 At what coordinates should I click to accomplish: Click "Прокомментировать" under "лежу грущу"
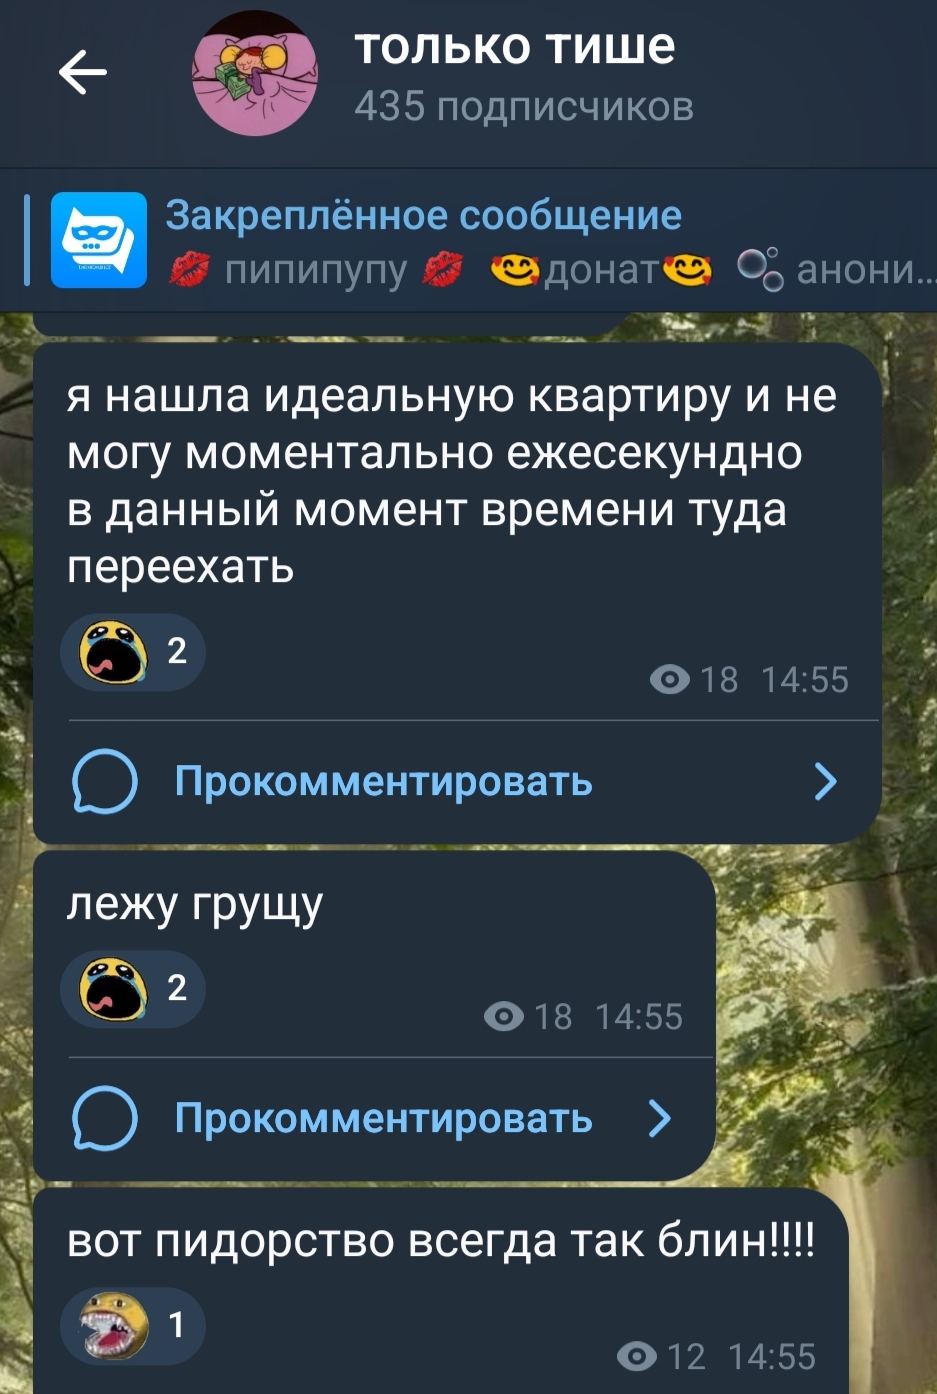[383, 1118]
